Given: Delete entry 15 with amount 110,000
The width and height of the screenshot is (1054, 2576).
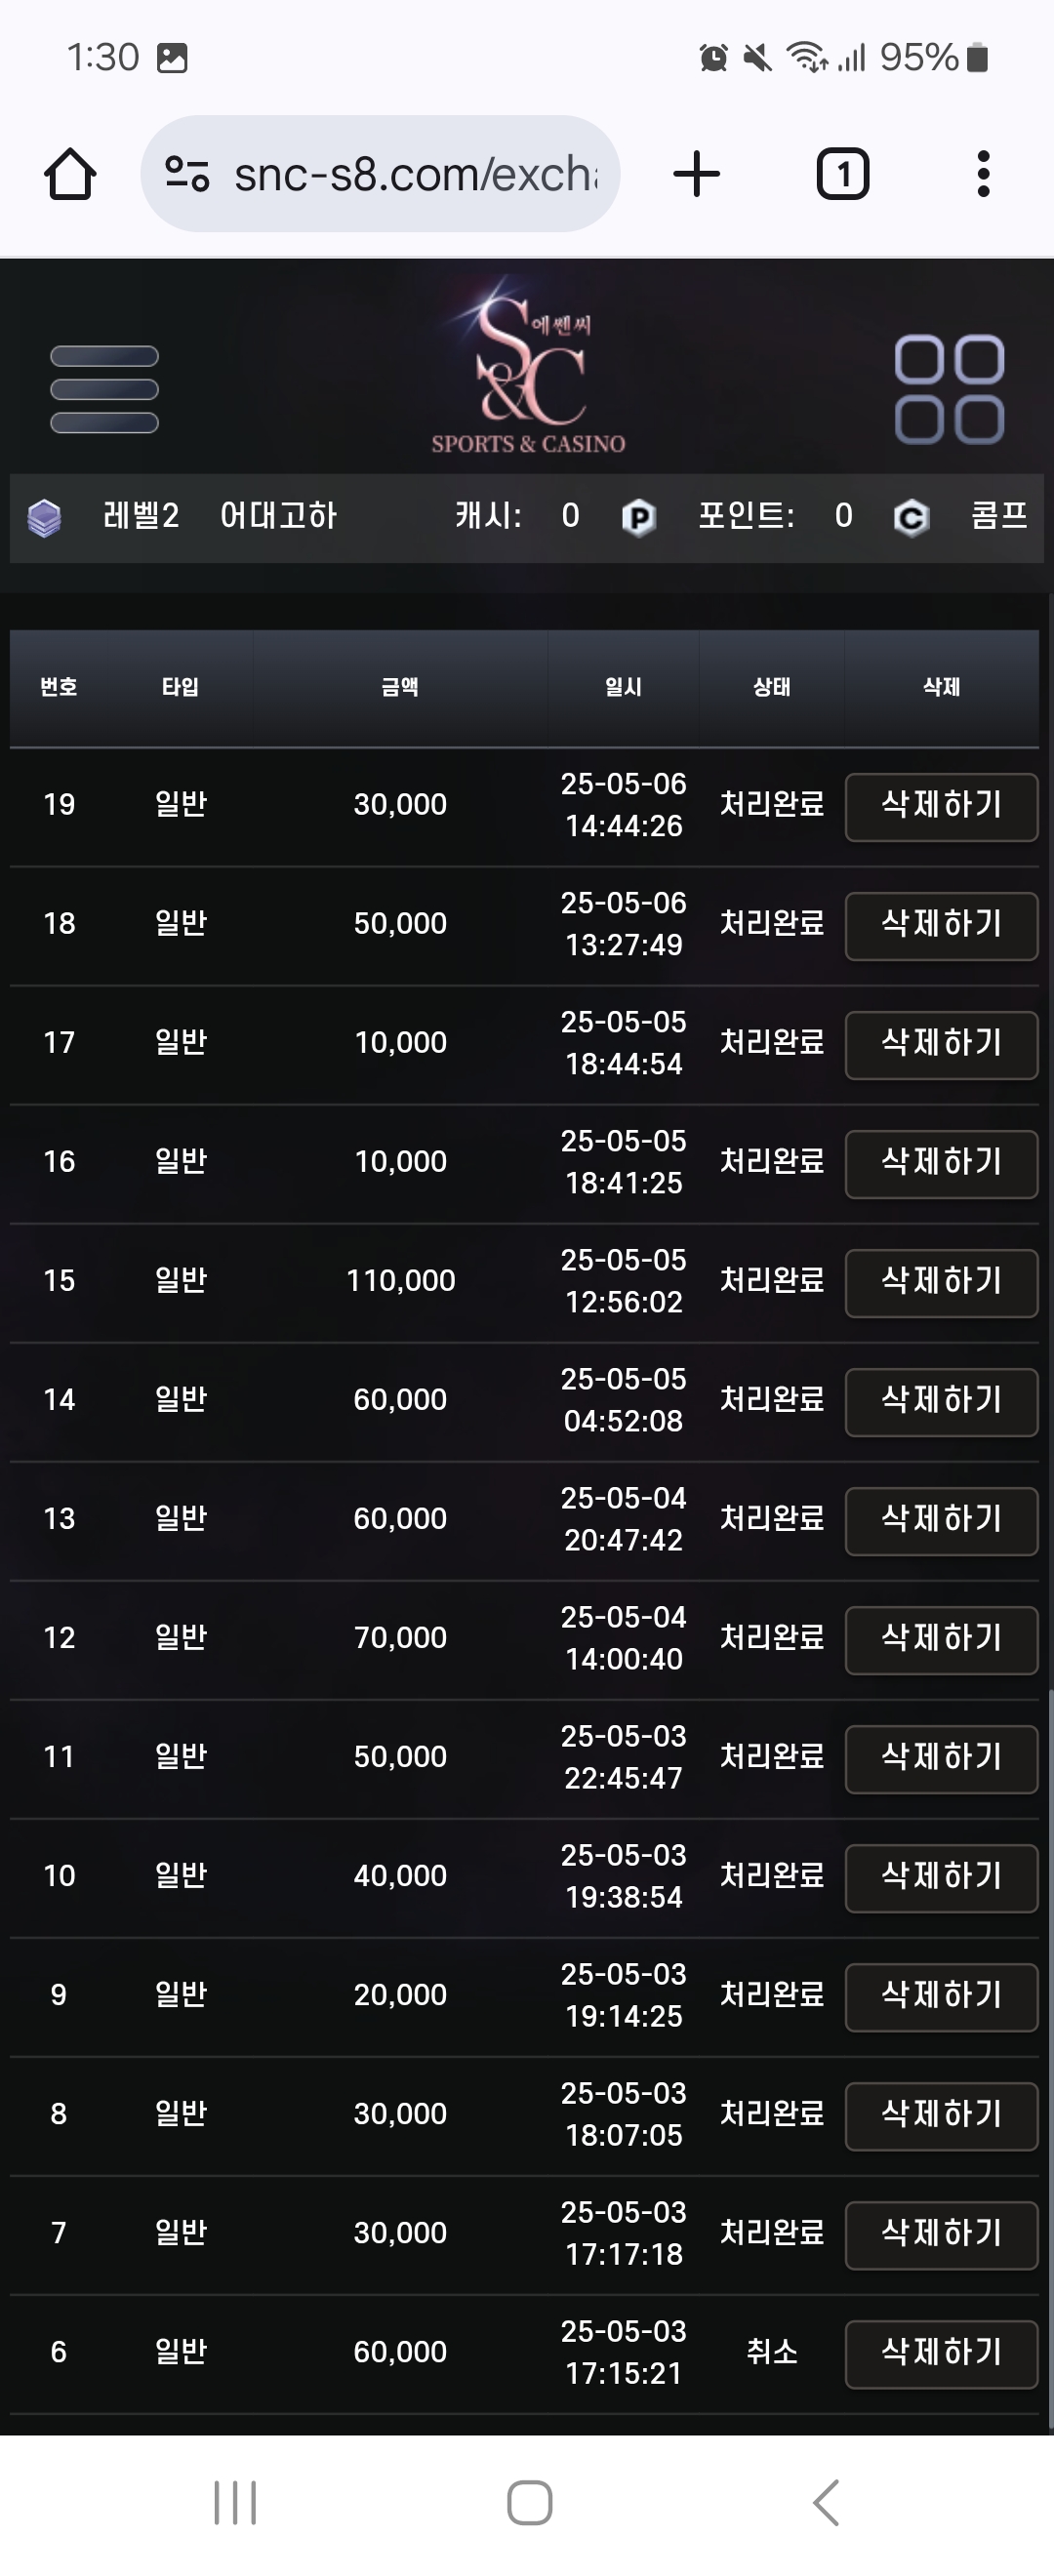Looking at the screenshot, I should 941,1282.
